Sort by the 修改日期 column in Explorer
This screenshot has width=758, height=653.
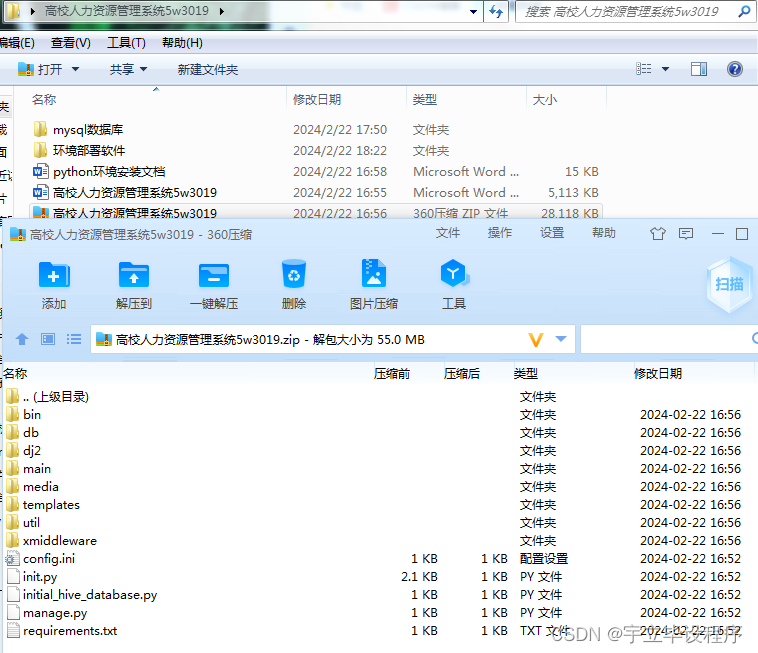click(x=317, y=100)
